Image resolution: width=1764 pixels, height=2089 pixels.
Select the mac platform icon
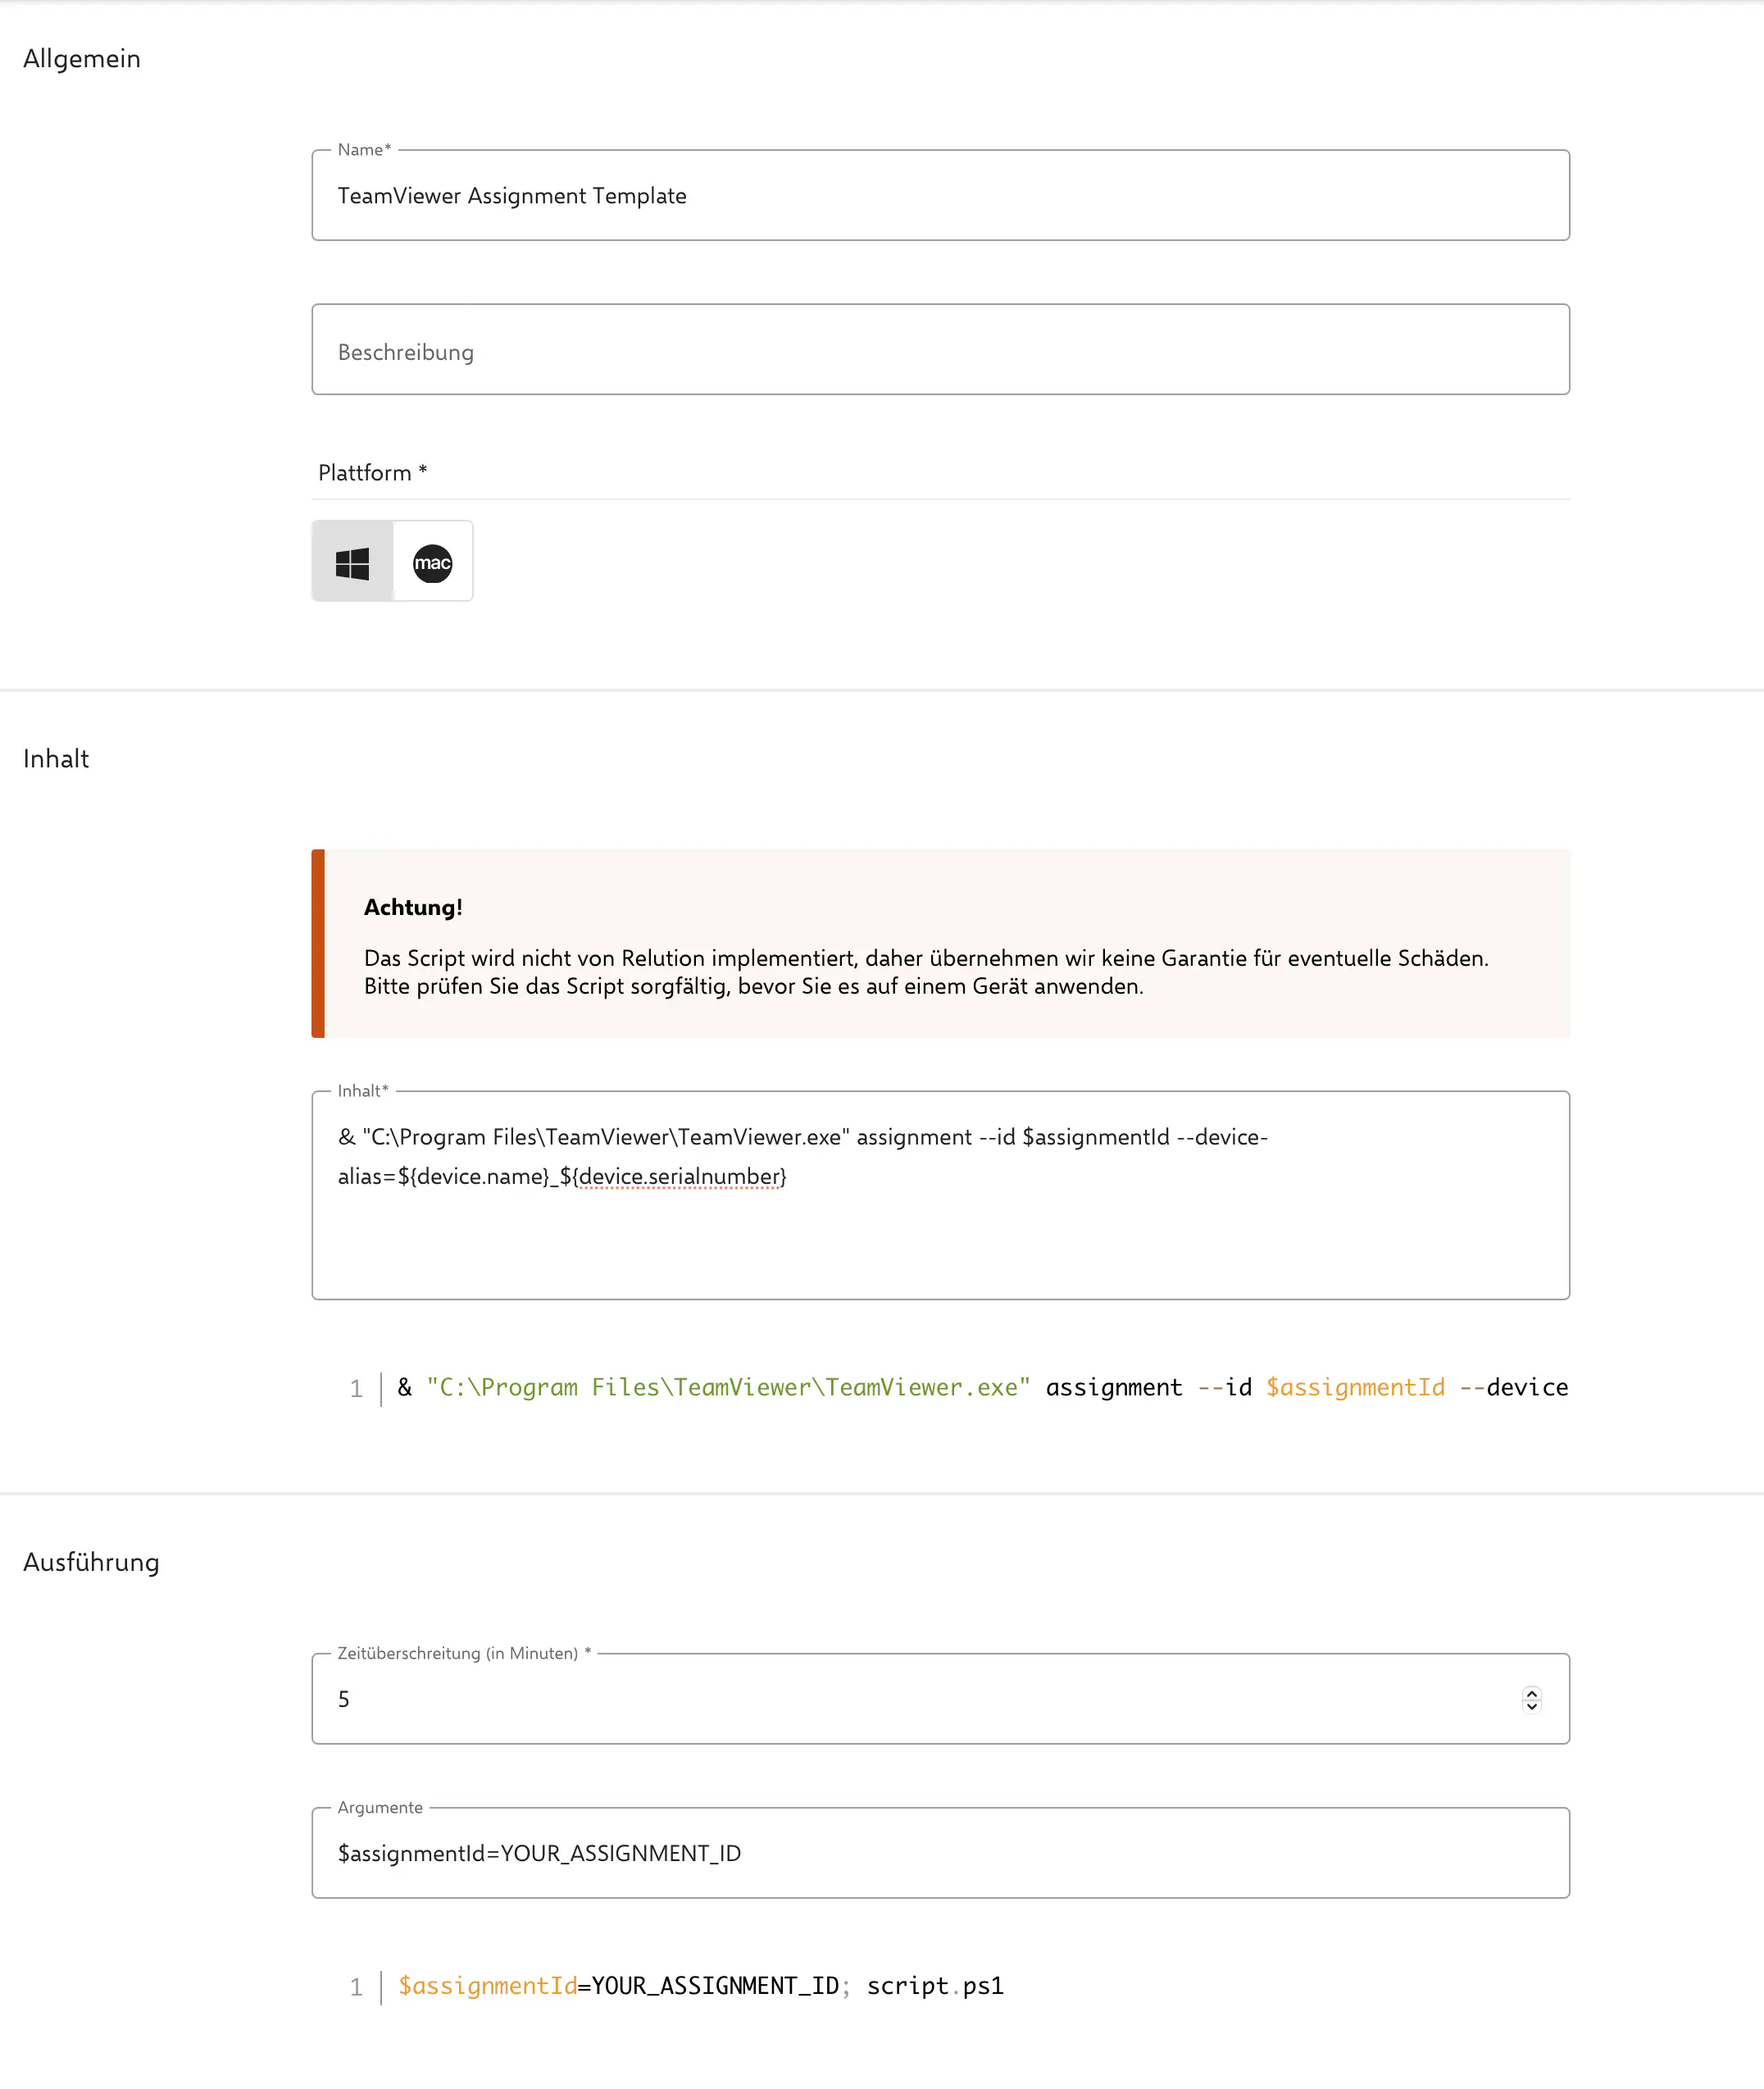432,563
